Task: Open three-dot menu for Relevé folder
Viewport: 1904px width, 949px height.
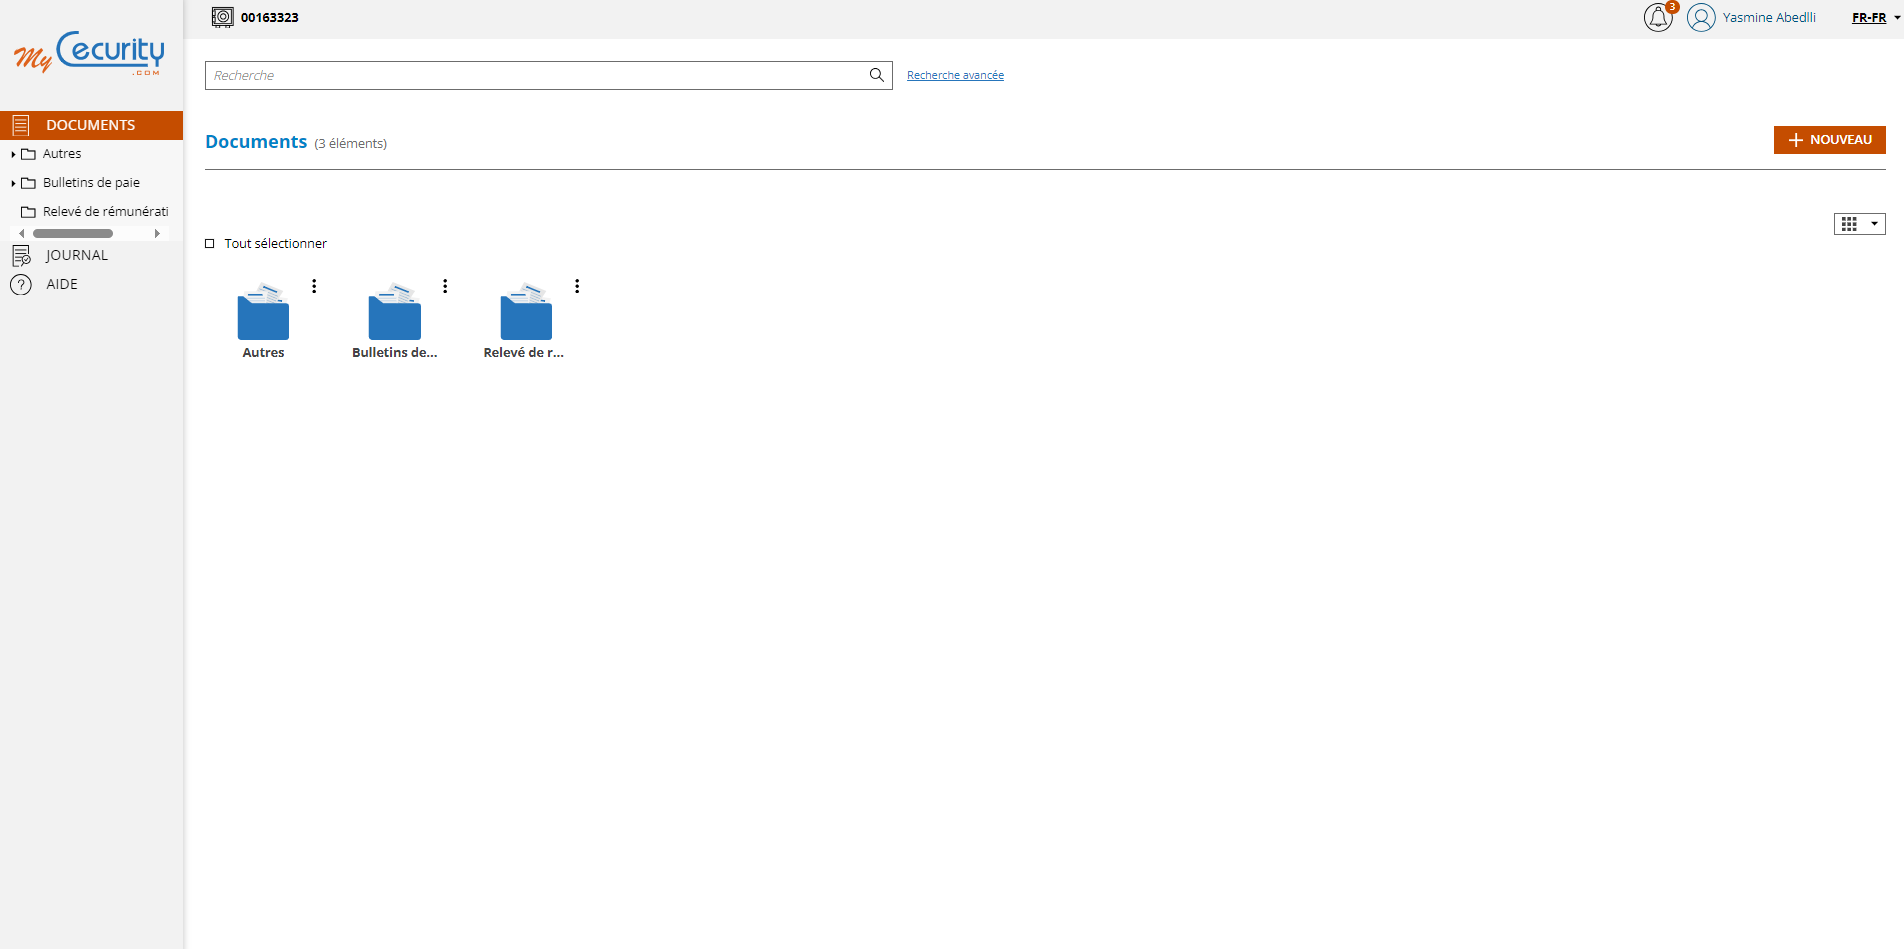Action: click(x=577, y=286)
